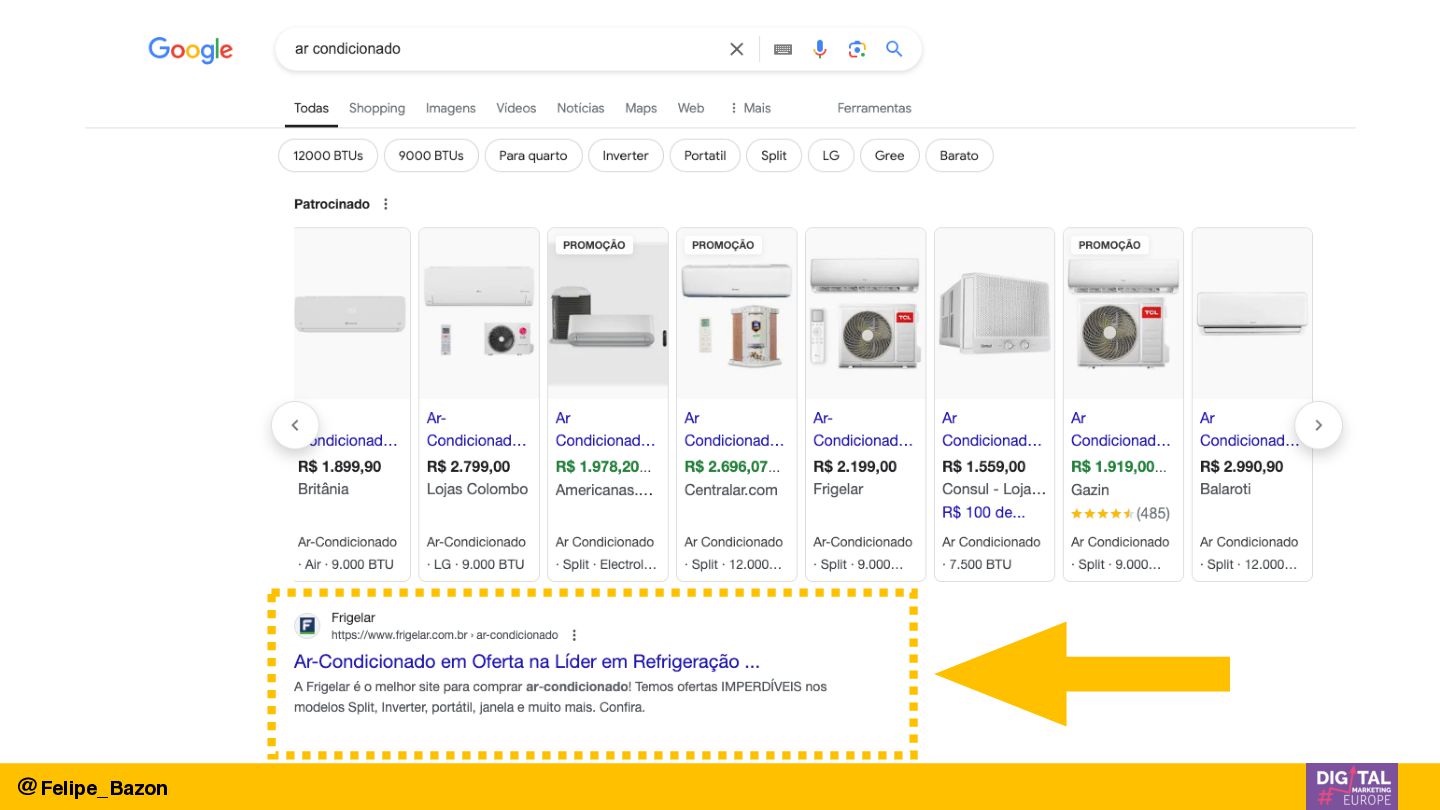
Task: Switch to the Imagens tab
Action: (450, 108)
